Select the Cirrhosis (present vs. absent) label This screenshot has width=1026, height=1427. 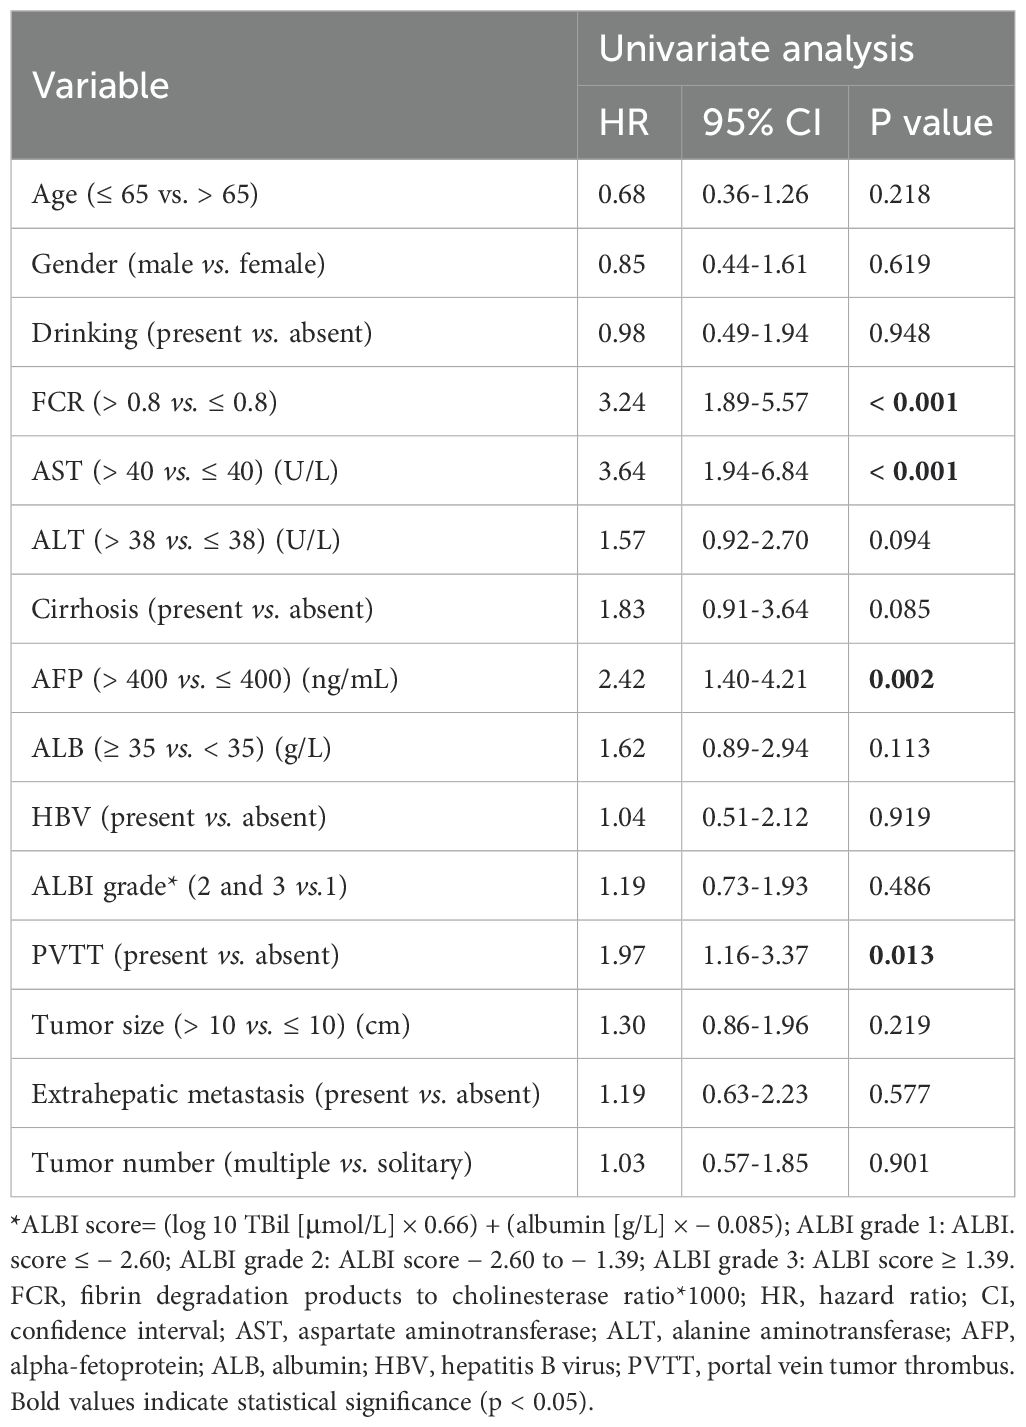[202, 609]
